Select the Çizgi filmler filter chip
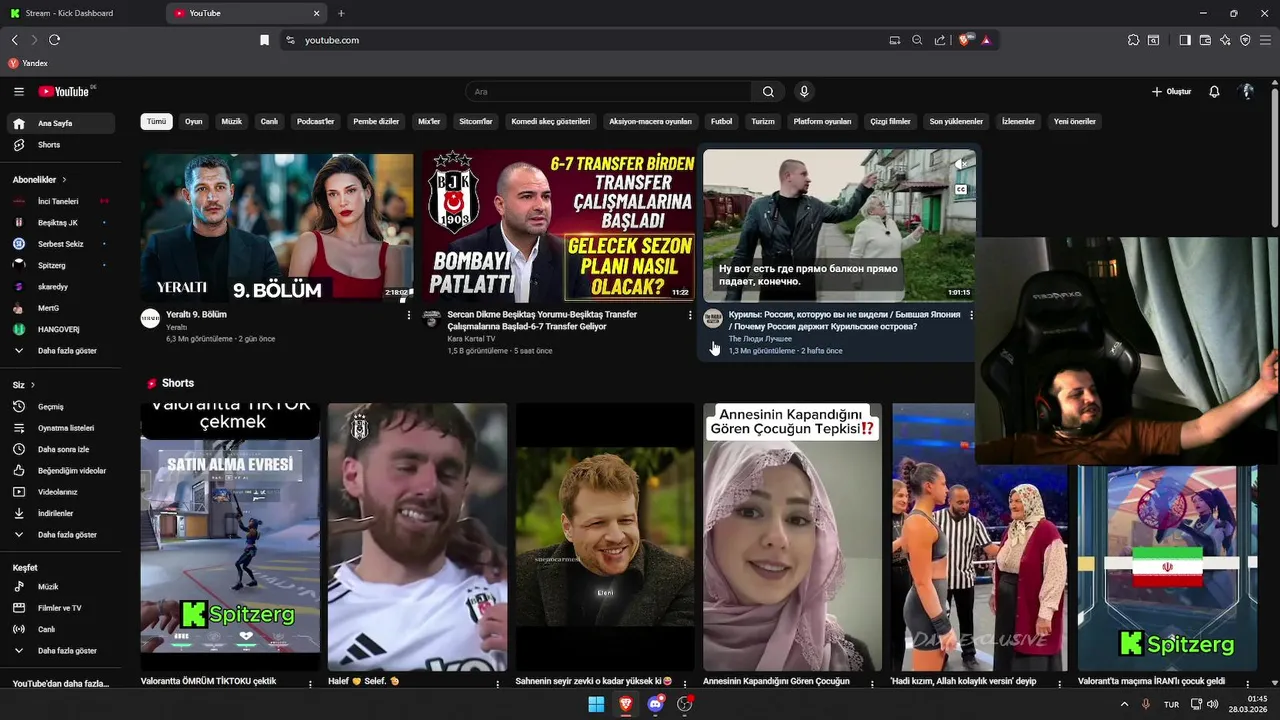 890,121
